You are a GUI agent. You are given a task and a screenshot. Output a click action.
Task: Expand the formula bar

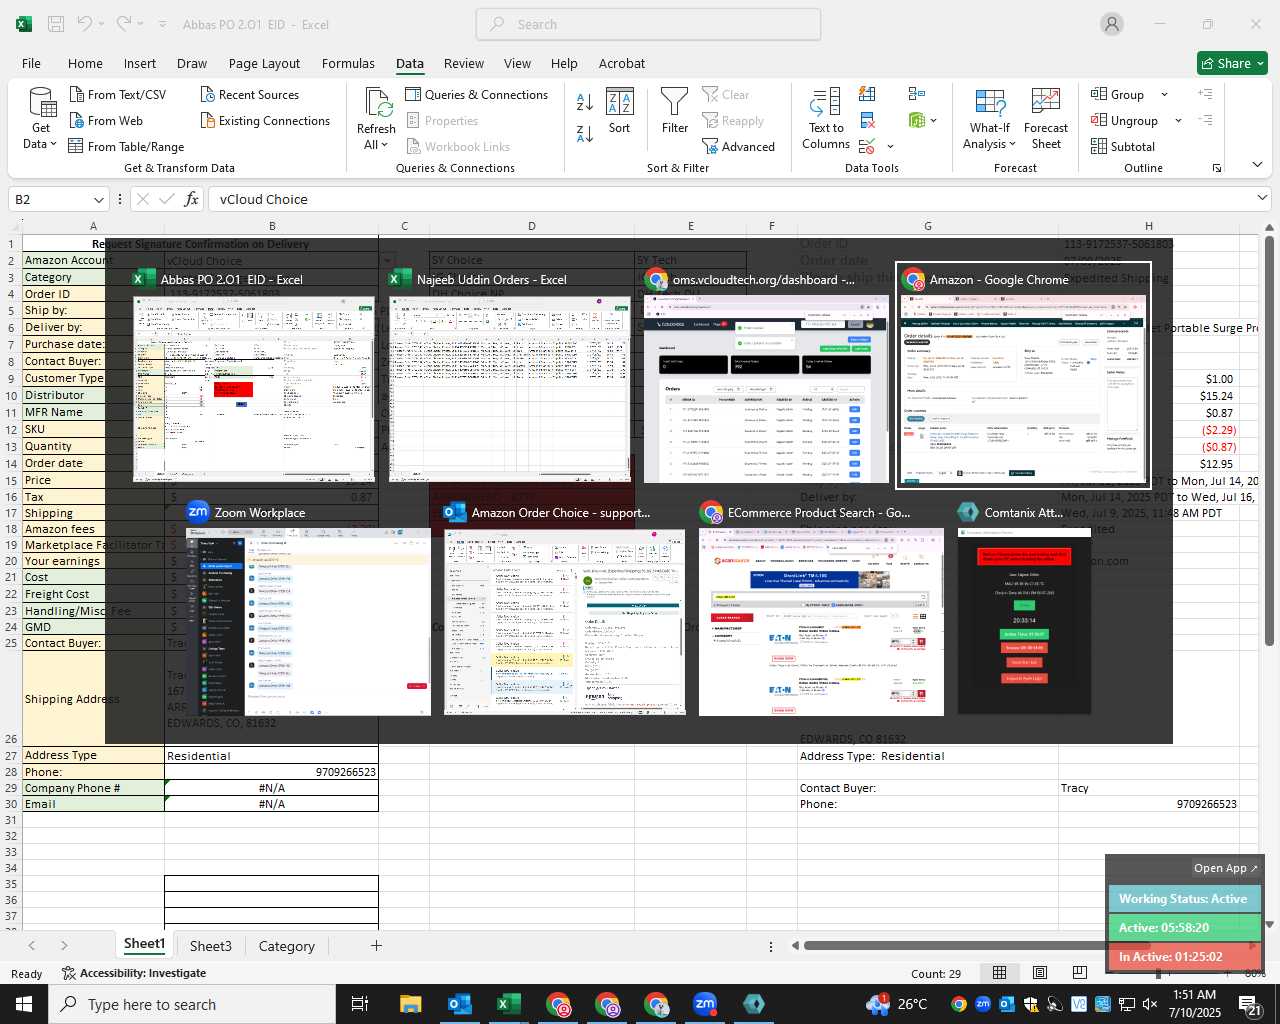click(1262, 198)
